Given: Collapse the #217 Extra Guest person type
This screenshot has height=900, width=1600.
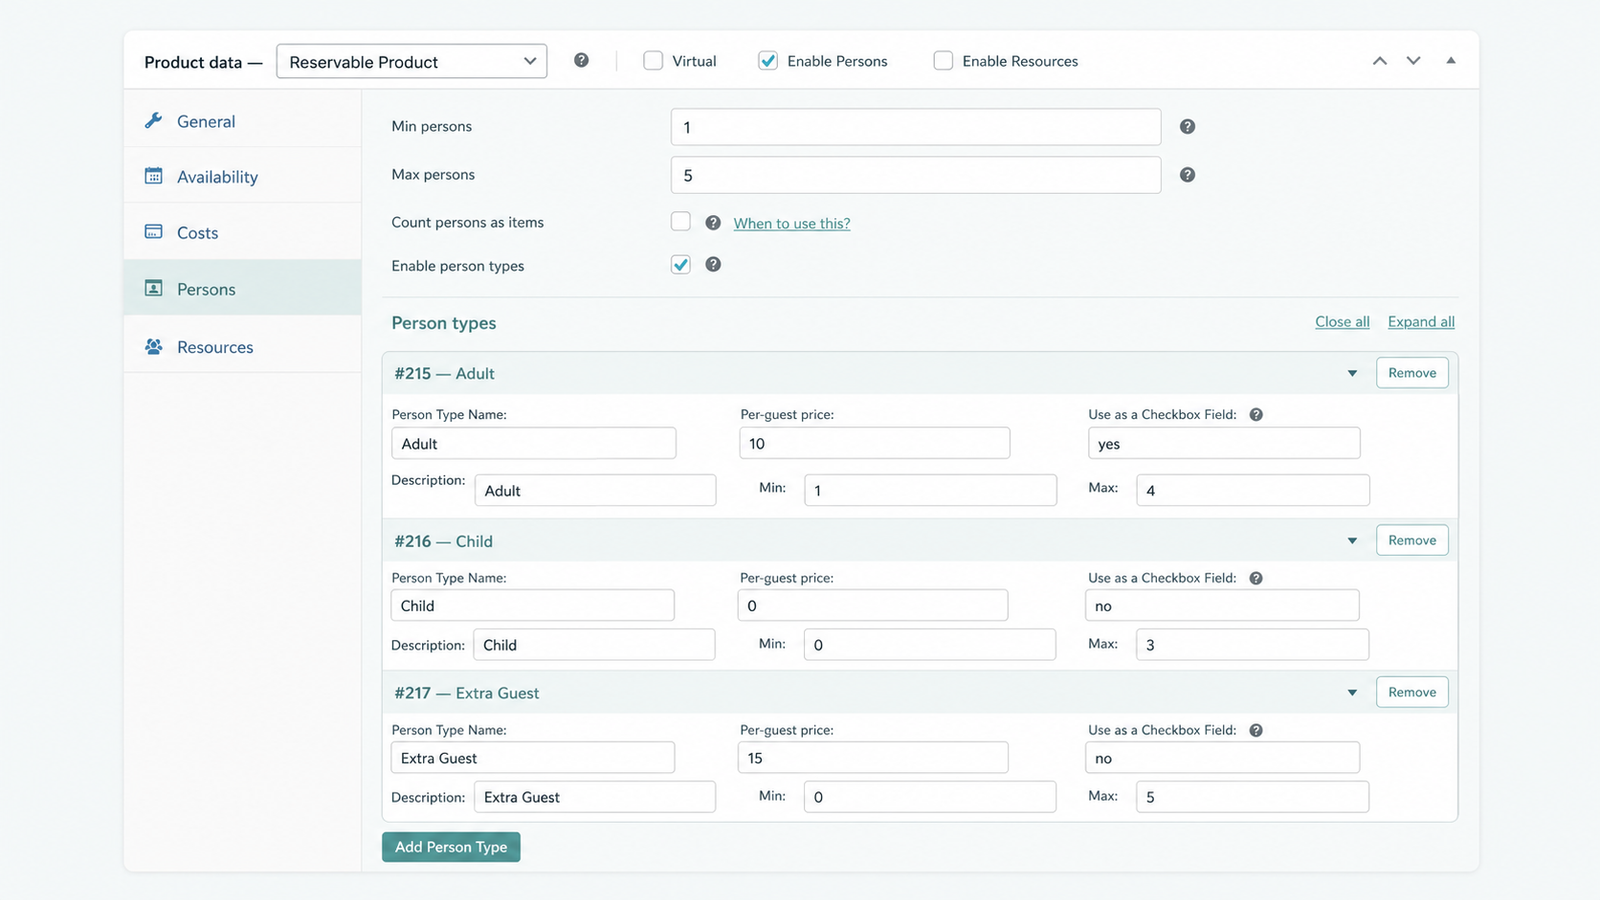Looking at the screenshot, I should pyautogui.click(x=1352, y=693).
